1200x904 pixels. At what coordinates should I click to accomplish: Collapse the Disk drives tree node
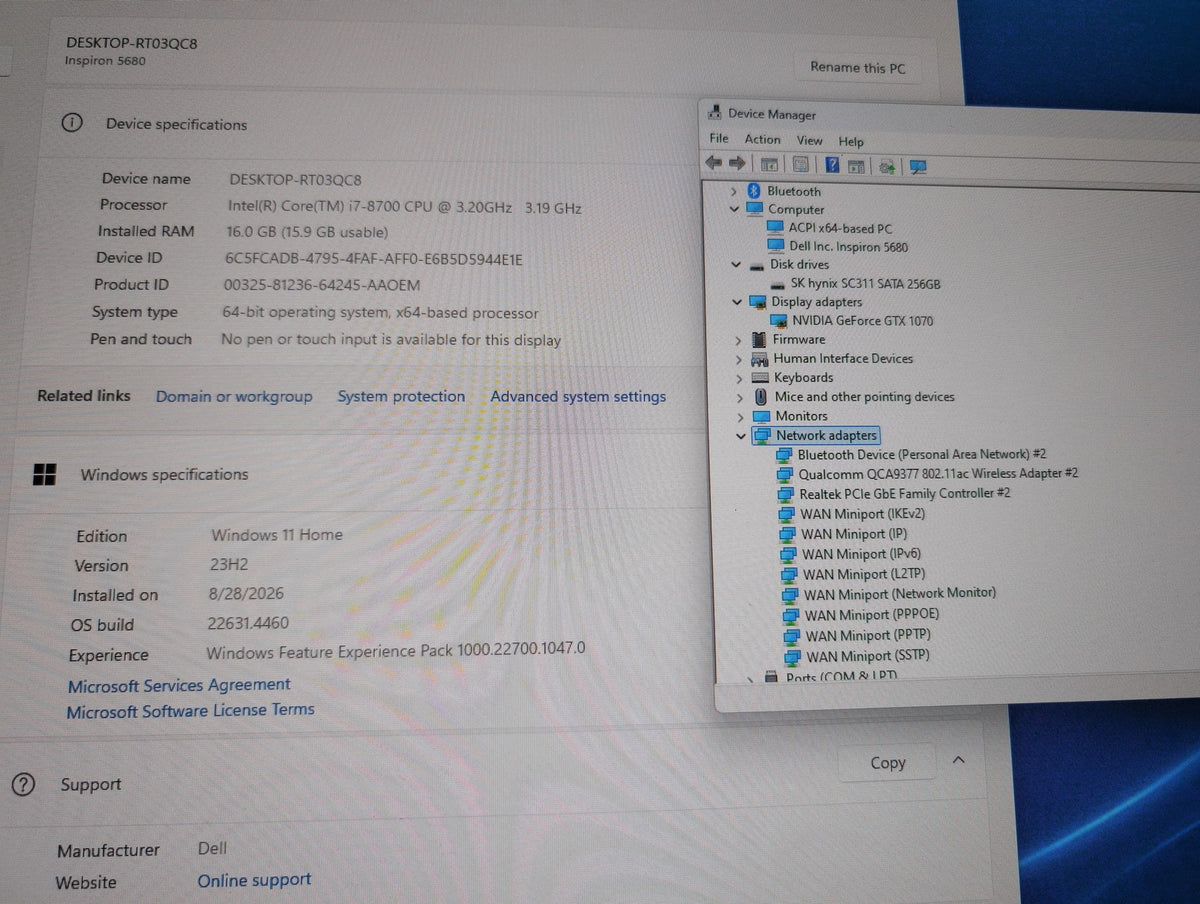[x=736, y=265]
